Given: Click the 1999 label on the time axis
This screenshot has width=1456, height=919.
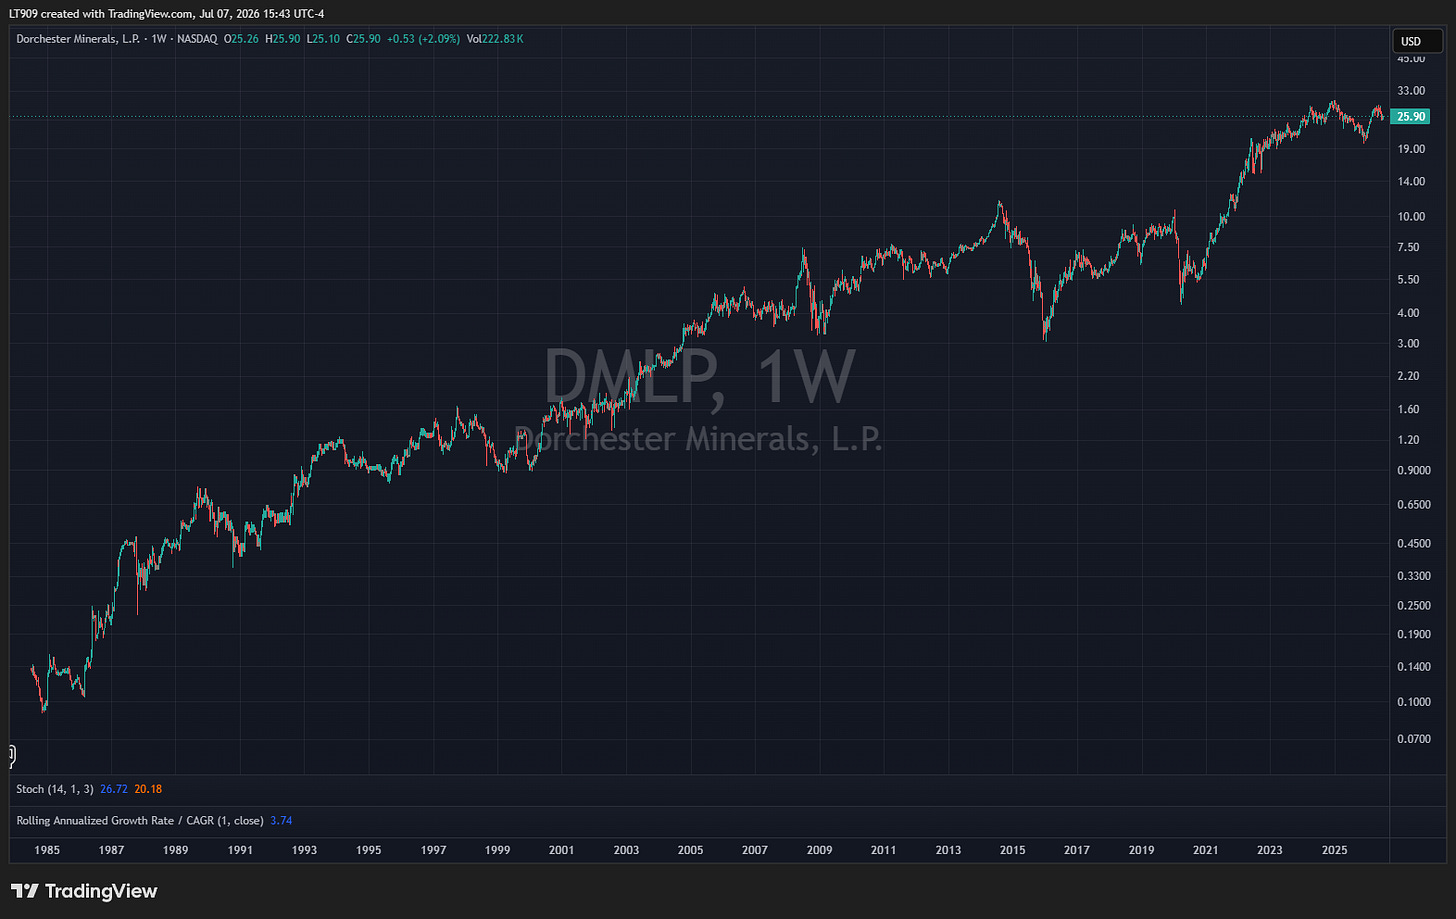Looking at the screenshot, I should pos(497,850).
